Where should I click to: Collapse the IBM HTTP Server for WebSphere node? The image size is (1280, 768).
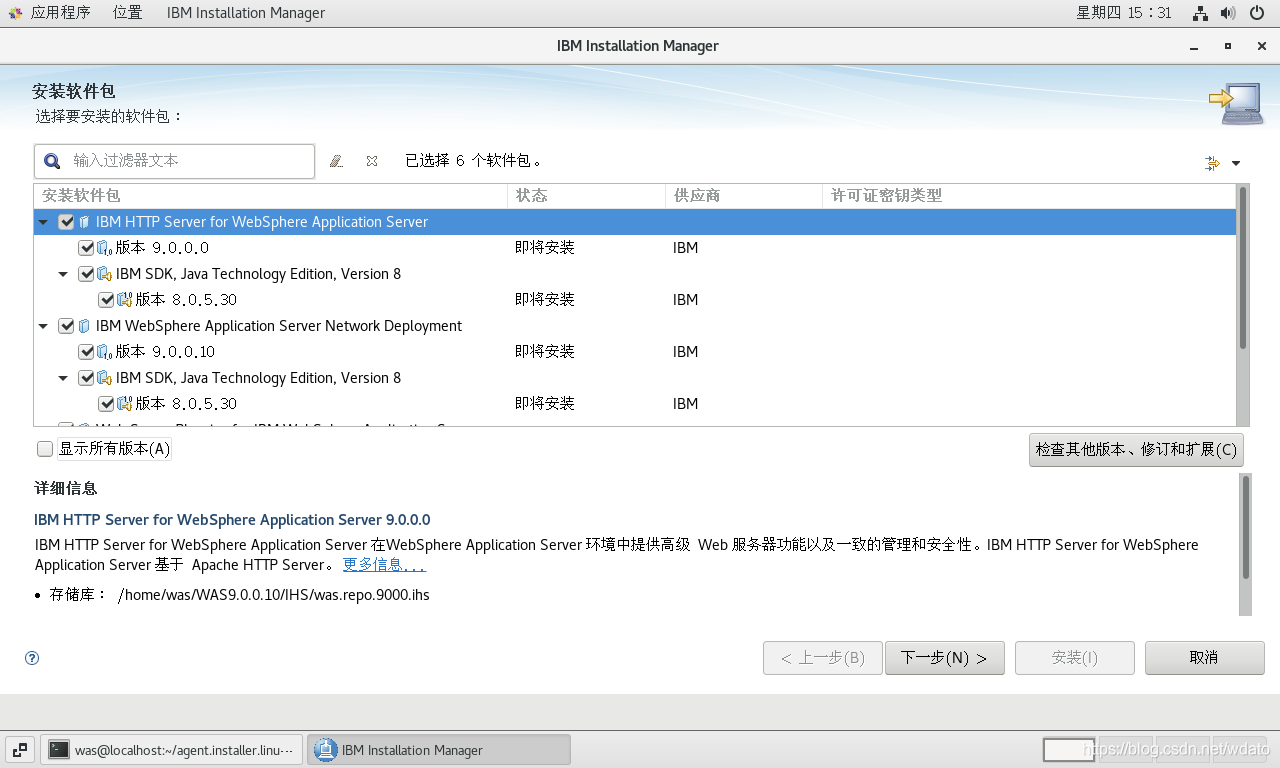43,222
